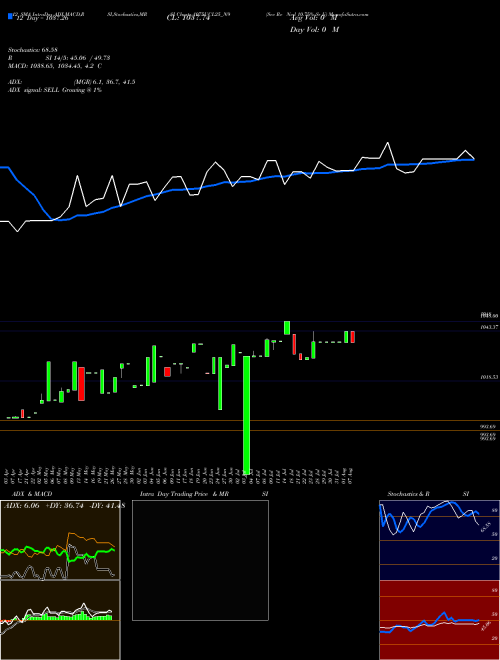Click the 1043.37 price level label

tap(489, 327)
